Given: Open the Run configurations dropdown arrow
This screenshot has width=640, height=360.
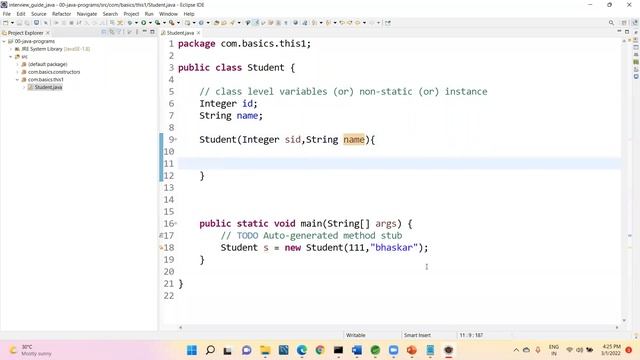Looking at the screenshot, I should tap(150, 23).
